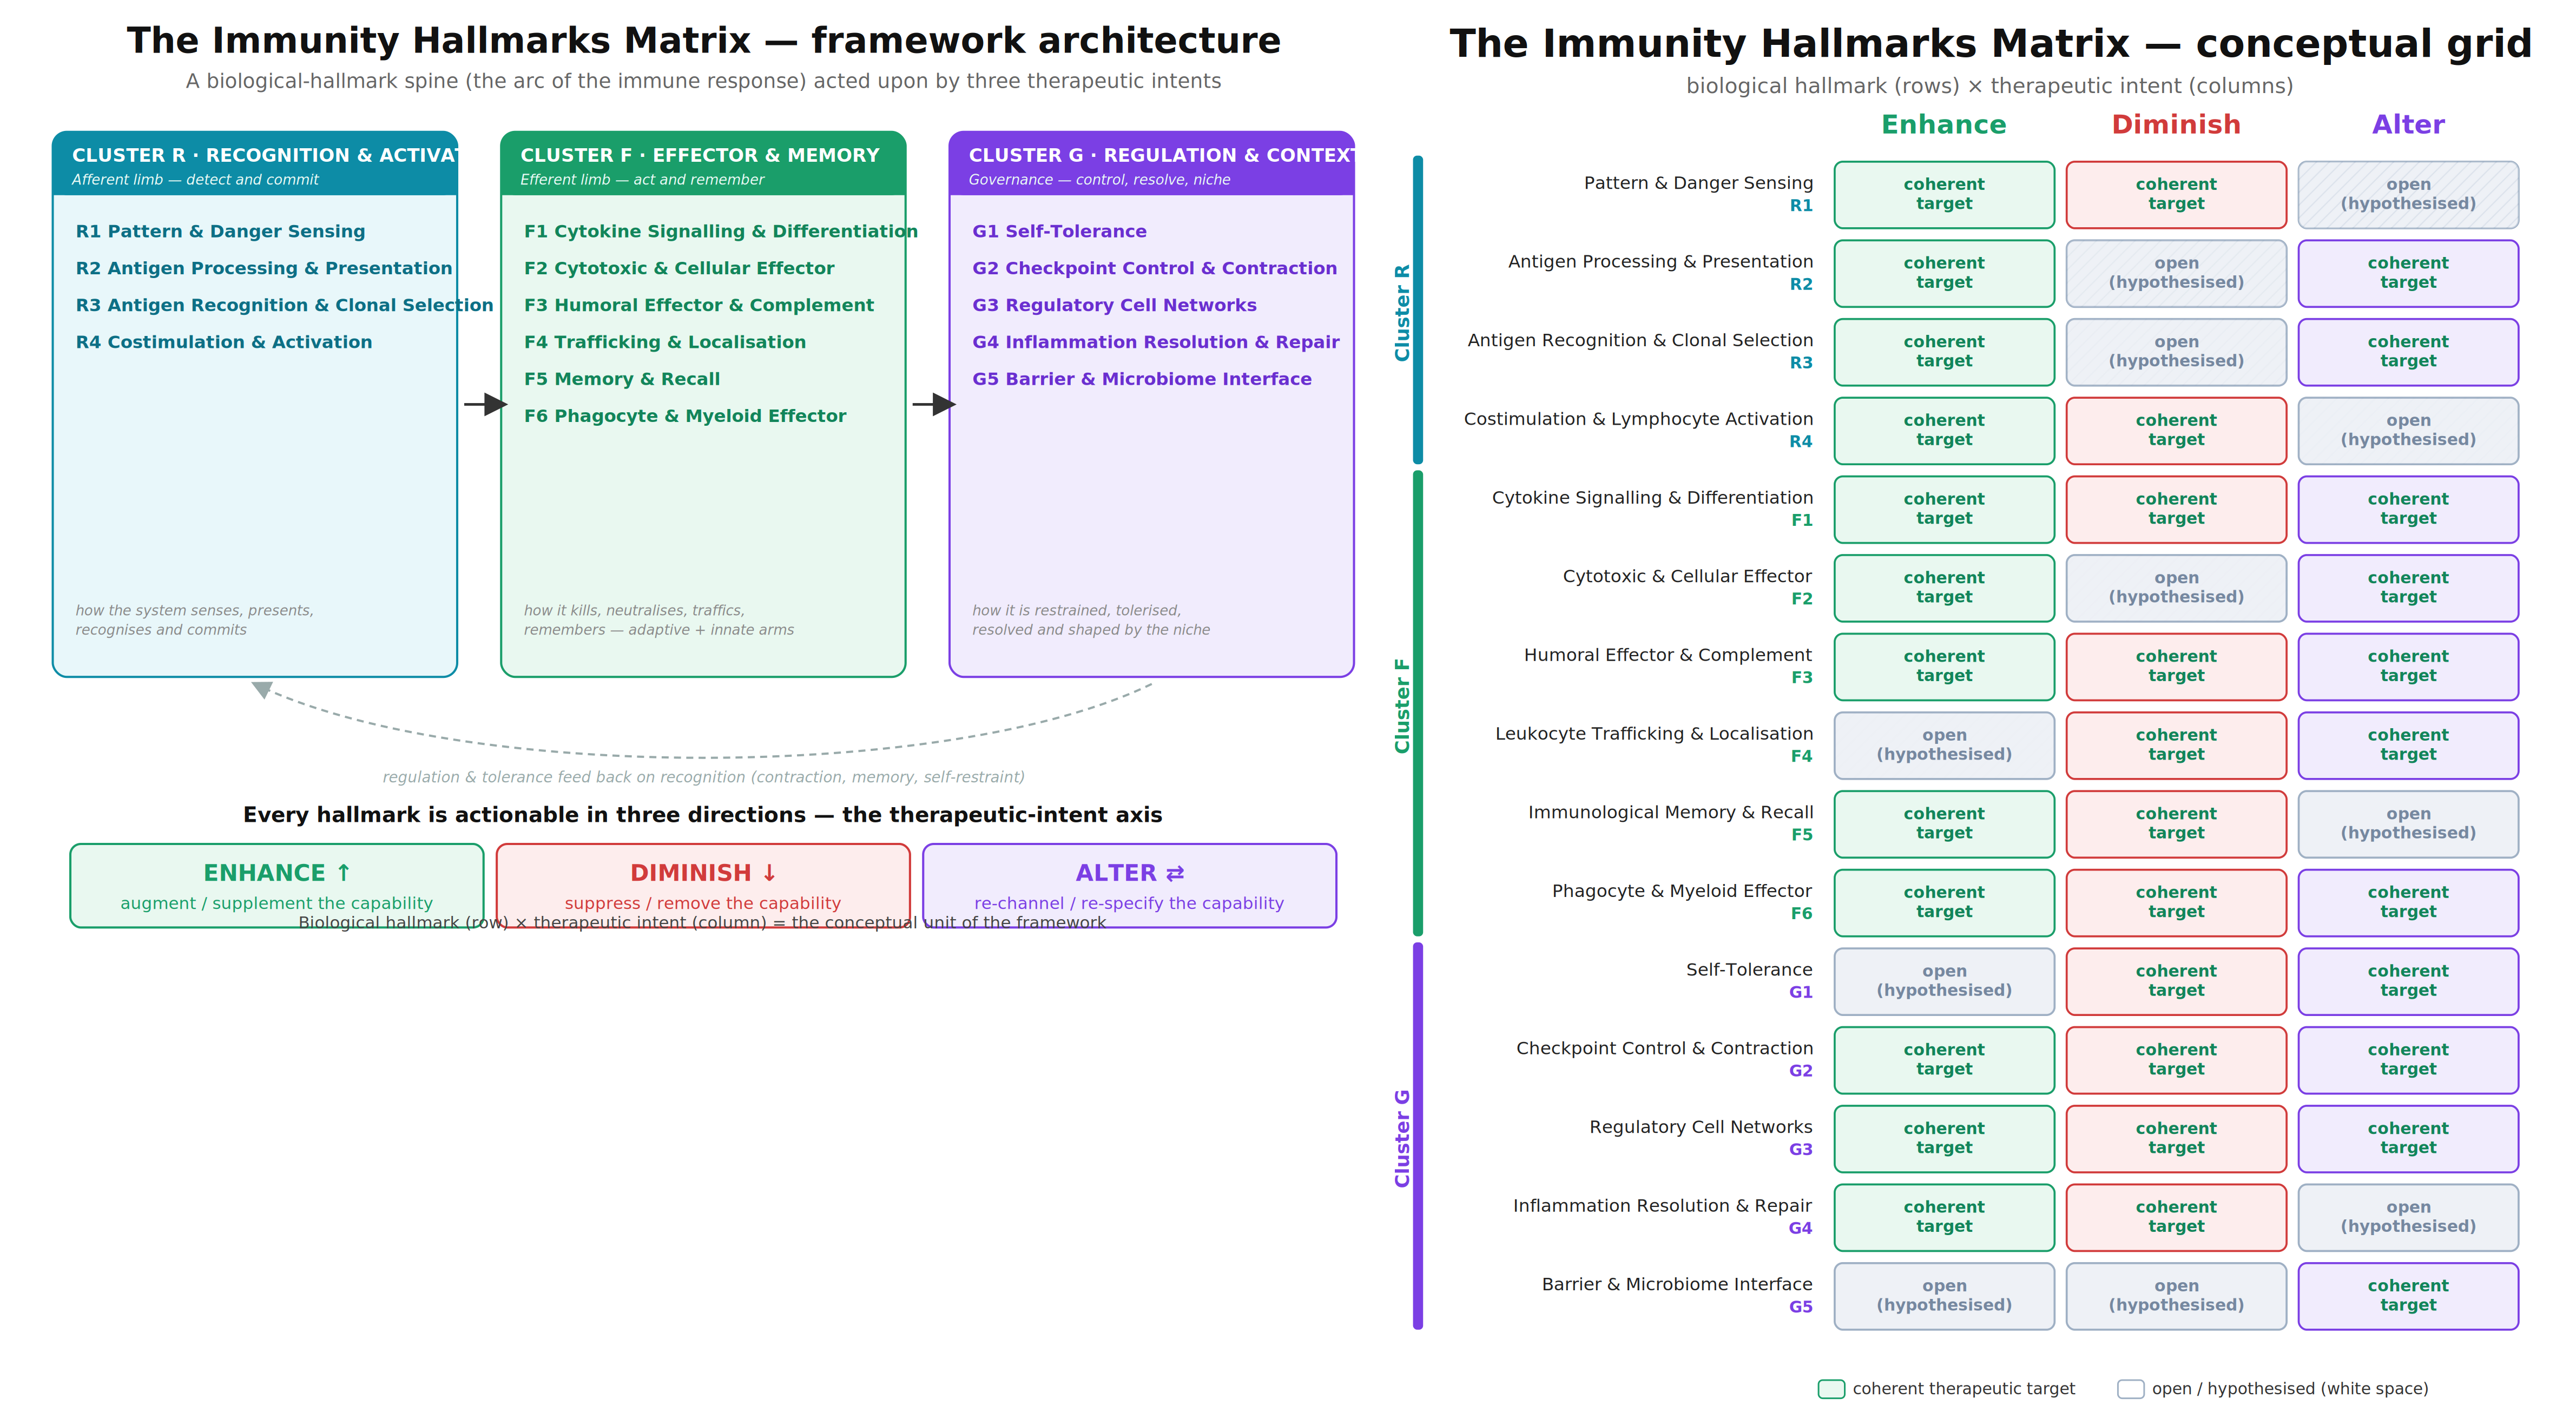This screenshot has height=1425, width=2576.
Task: Click the DIMINISH ↓ intent box
Action: pos(703,886)
